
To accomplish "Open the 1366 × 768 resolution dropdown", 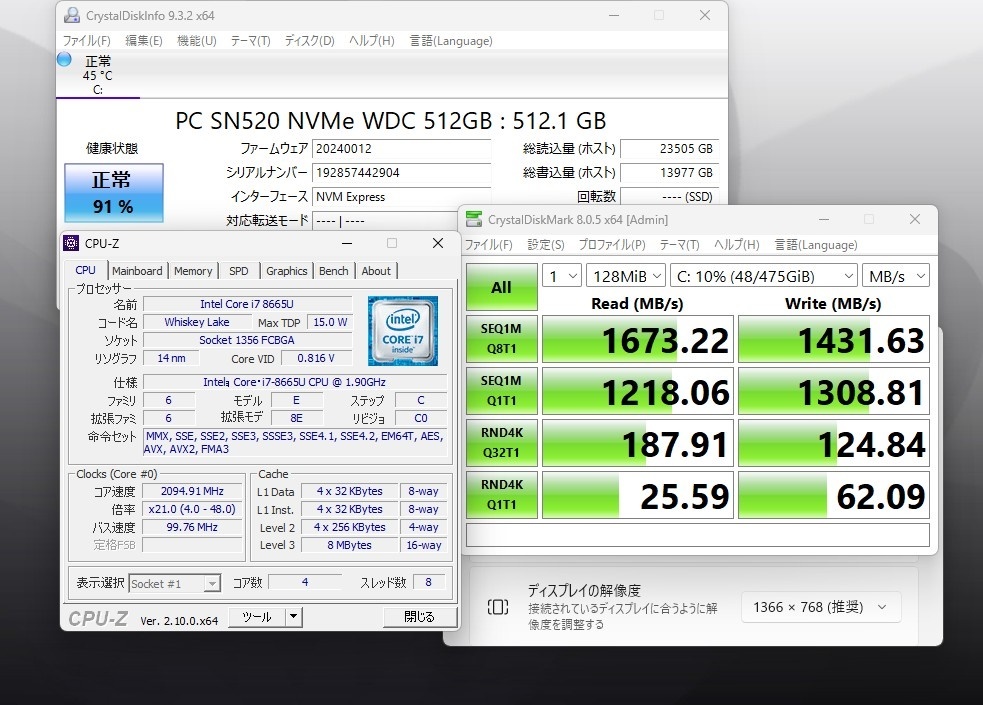I will pyautogui.click(x=821, y=607).
